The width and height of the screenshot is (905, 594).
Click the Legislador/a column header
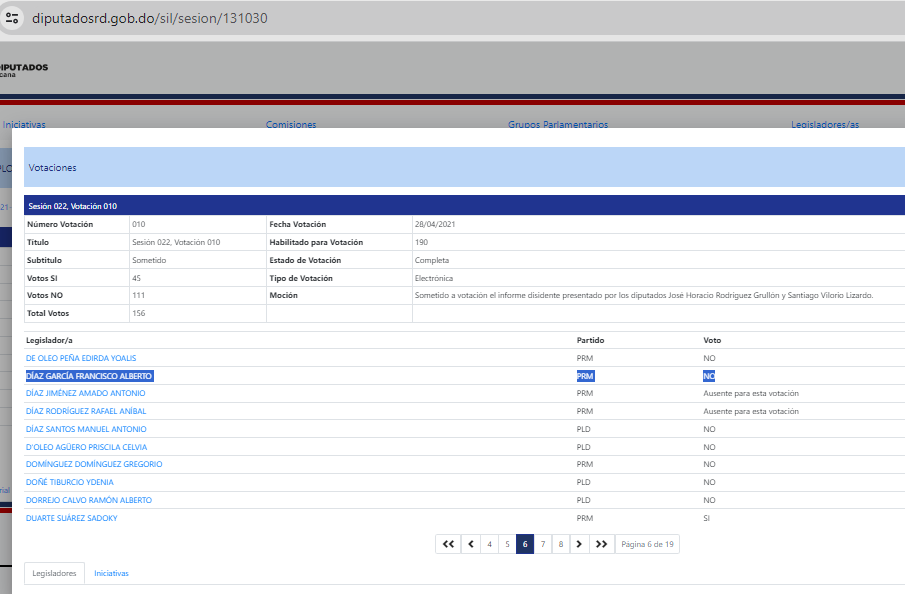pos(49,340)
